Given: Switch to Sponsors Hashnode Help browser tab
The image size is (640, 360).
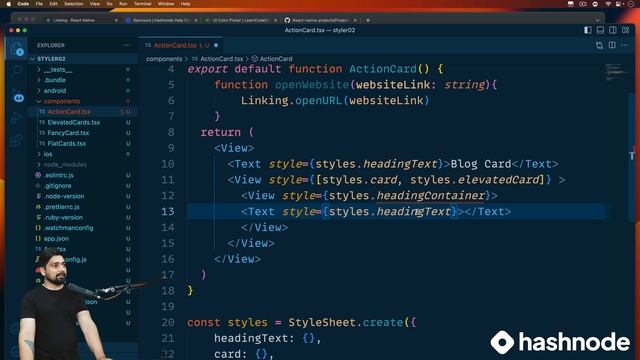Looking at the screenshot, I should coord(161,20).
